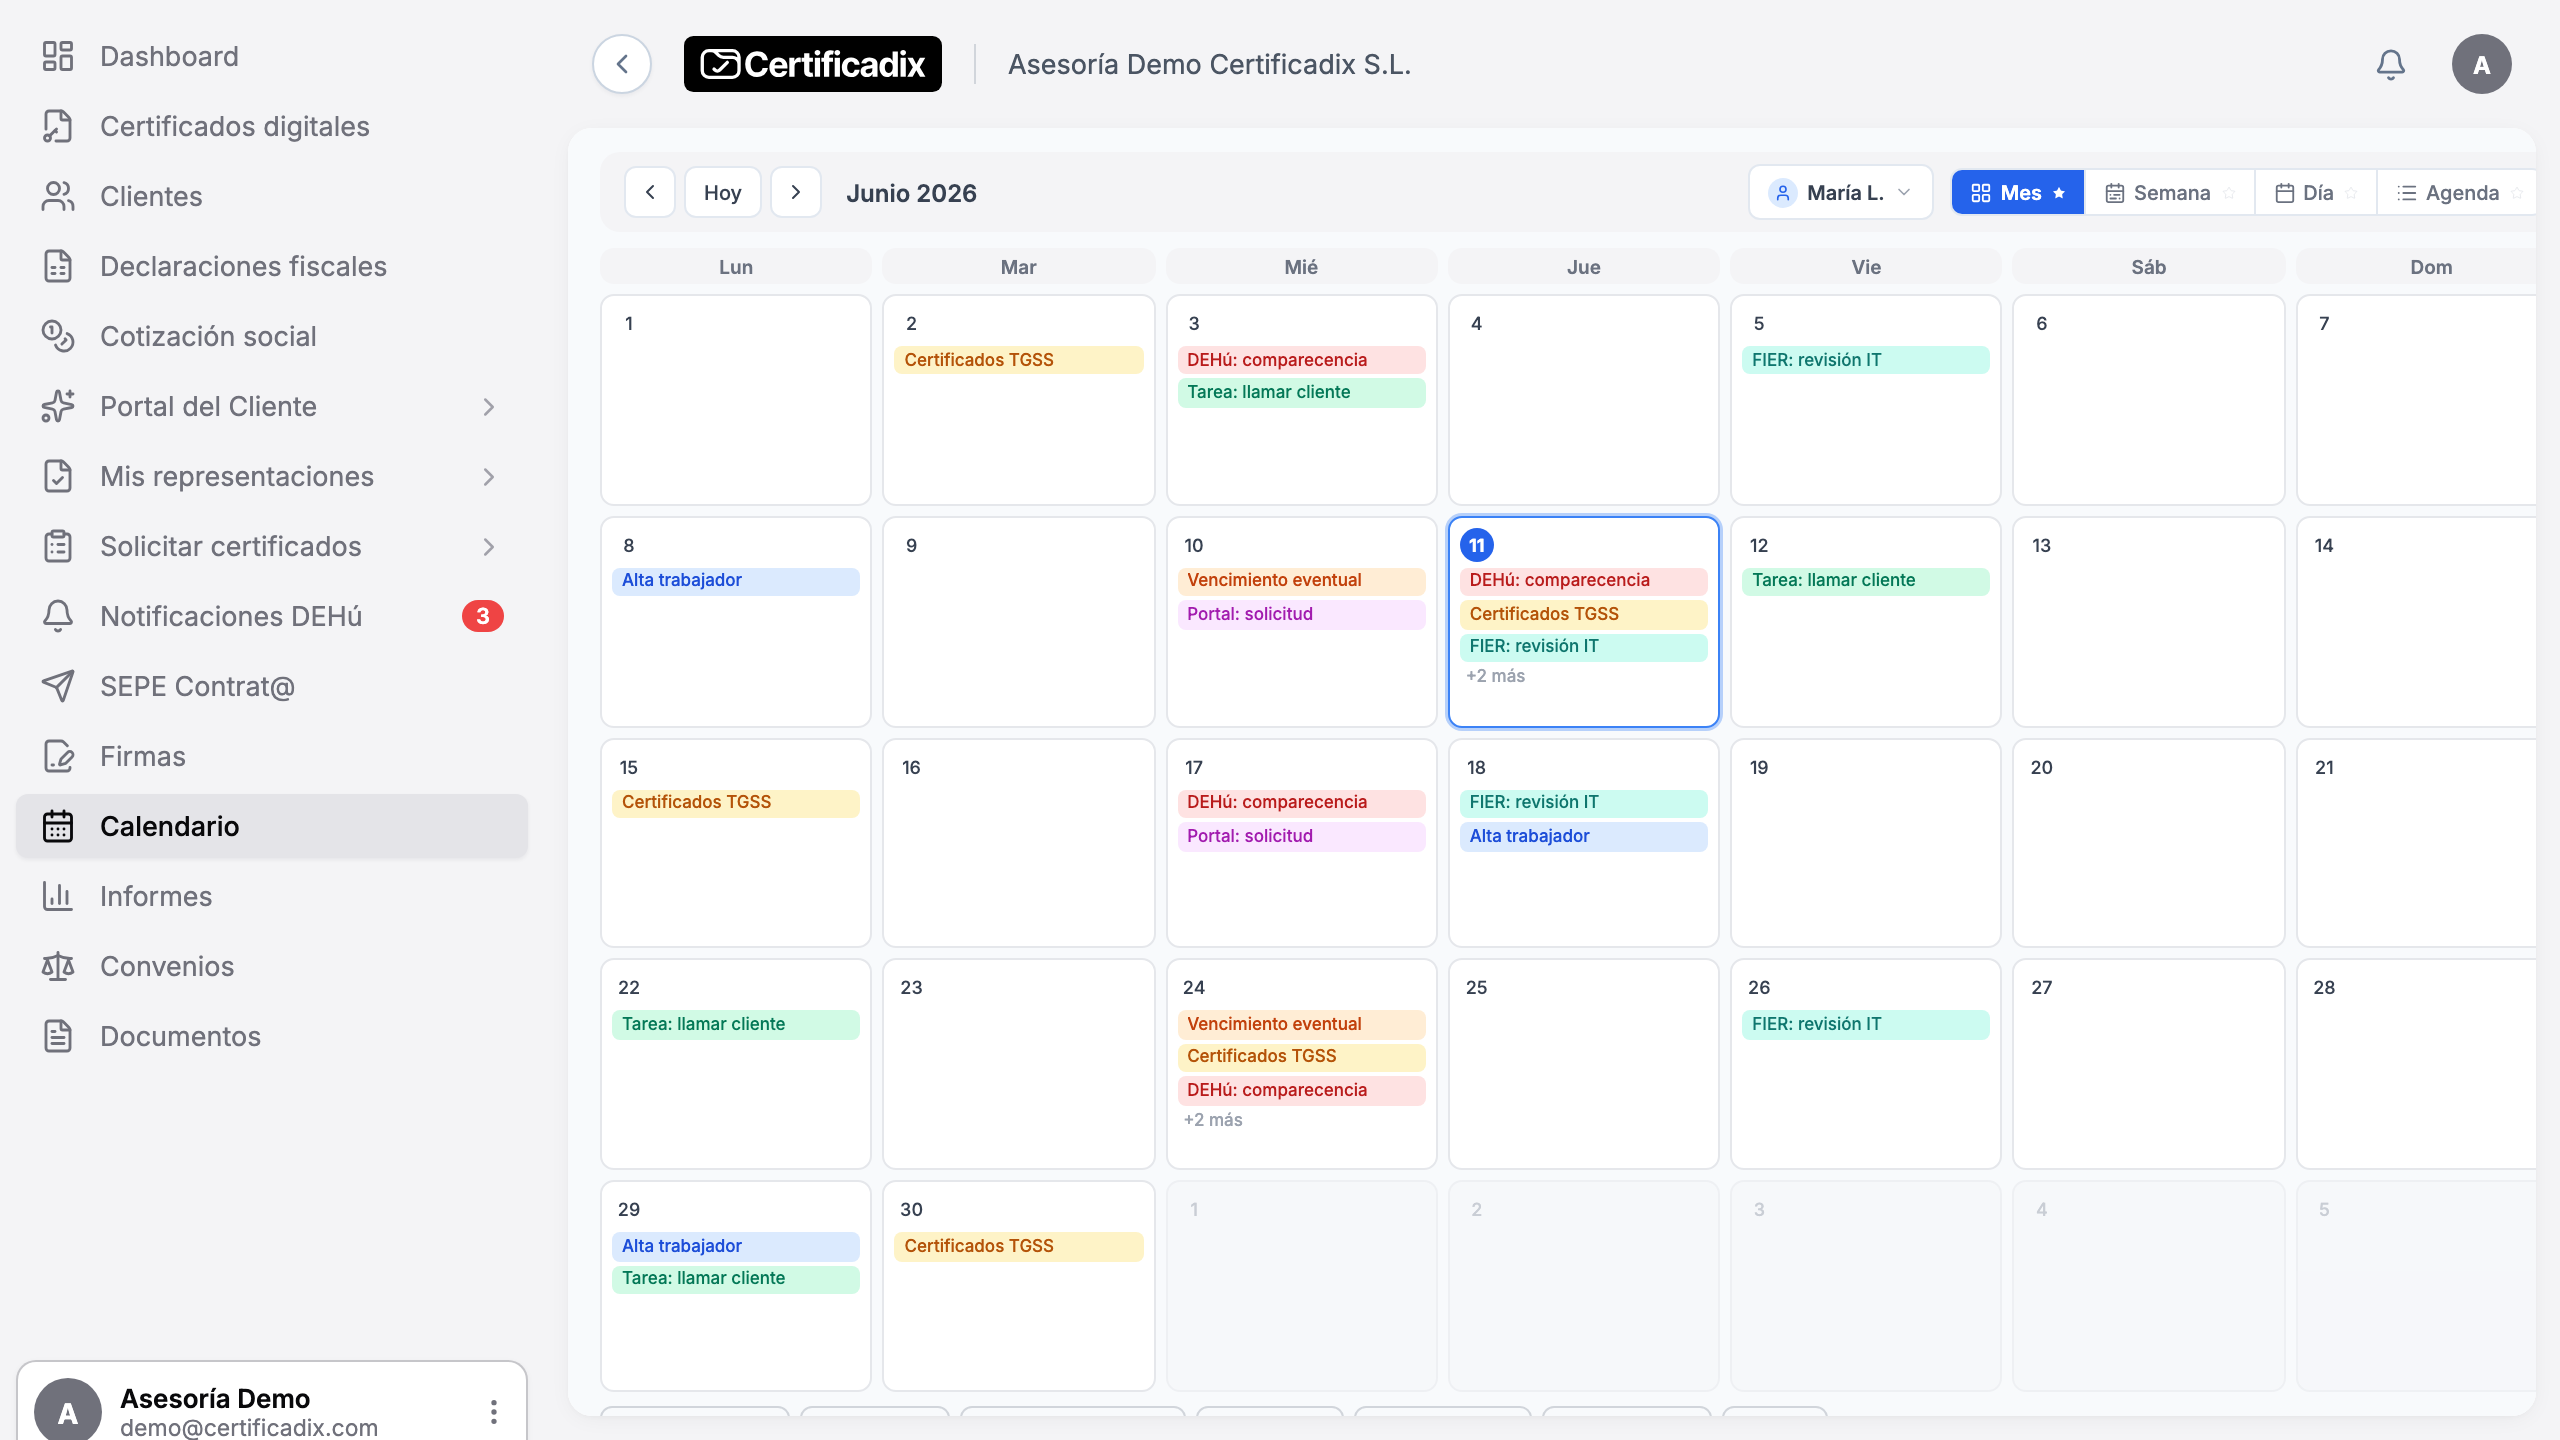2560x1440 pixels.
Task: Expand Mis representaciones submenu
Action: coord(489,476)
